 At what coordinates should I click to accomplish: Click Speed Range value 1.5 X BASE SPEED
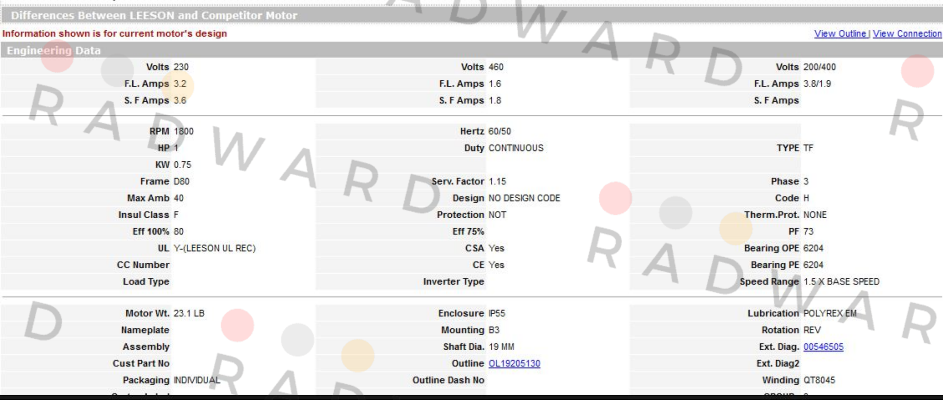(x=841, y=282)
